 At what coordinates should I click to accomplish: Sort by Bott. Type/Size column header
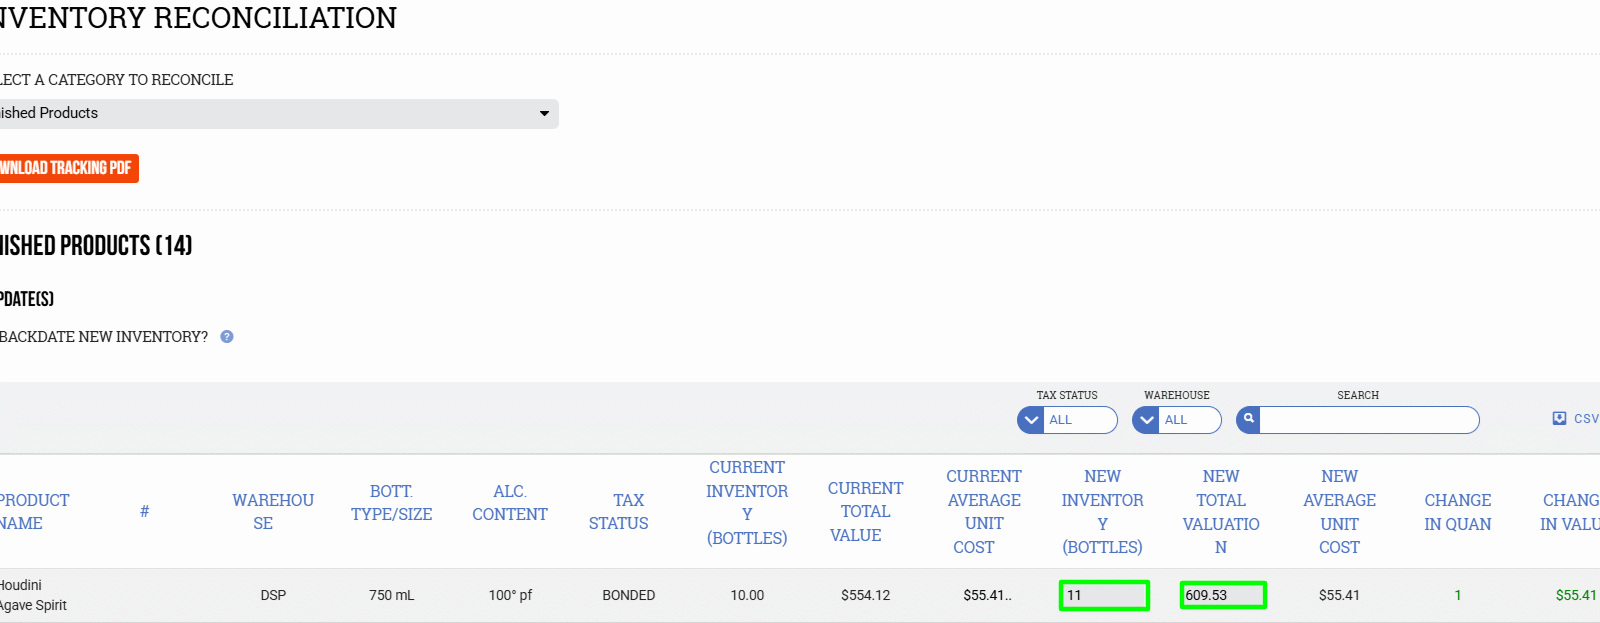tap(391, 503)
